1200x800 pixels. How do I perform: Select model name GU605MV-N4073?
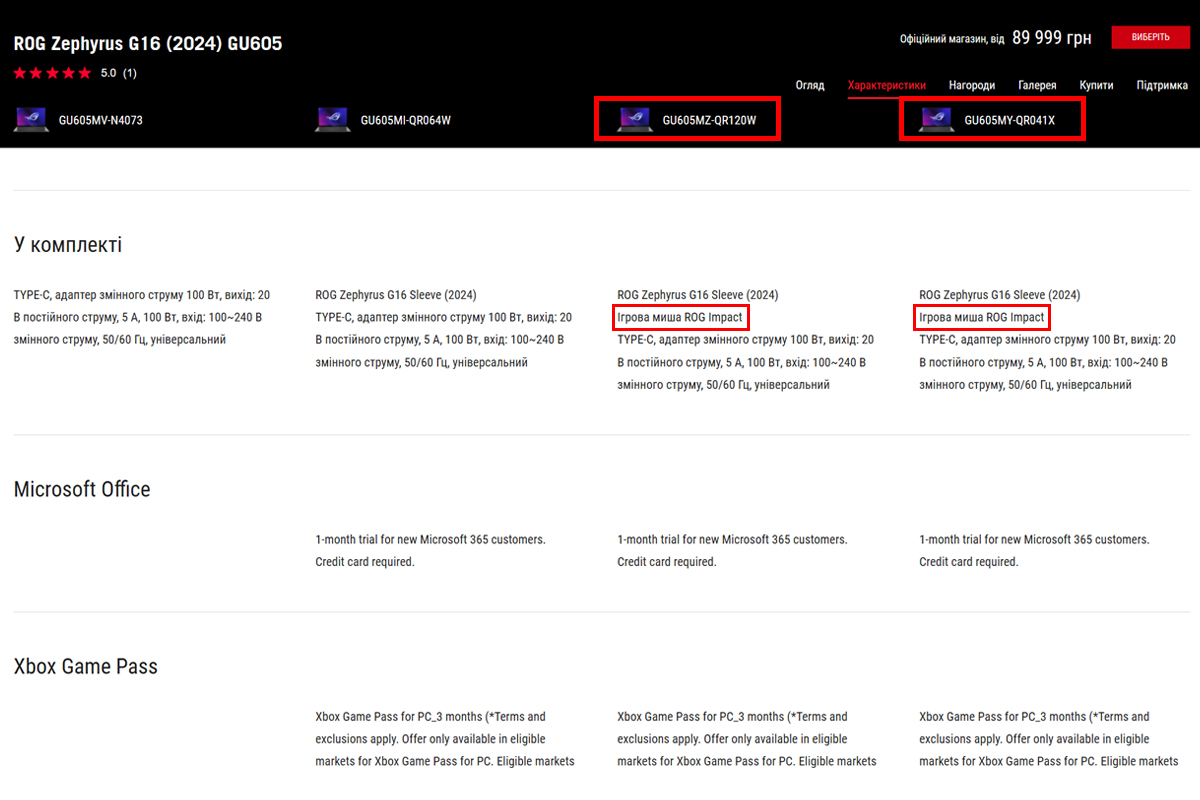pos(102,121)
